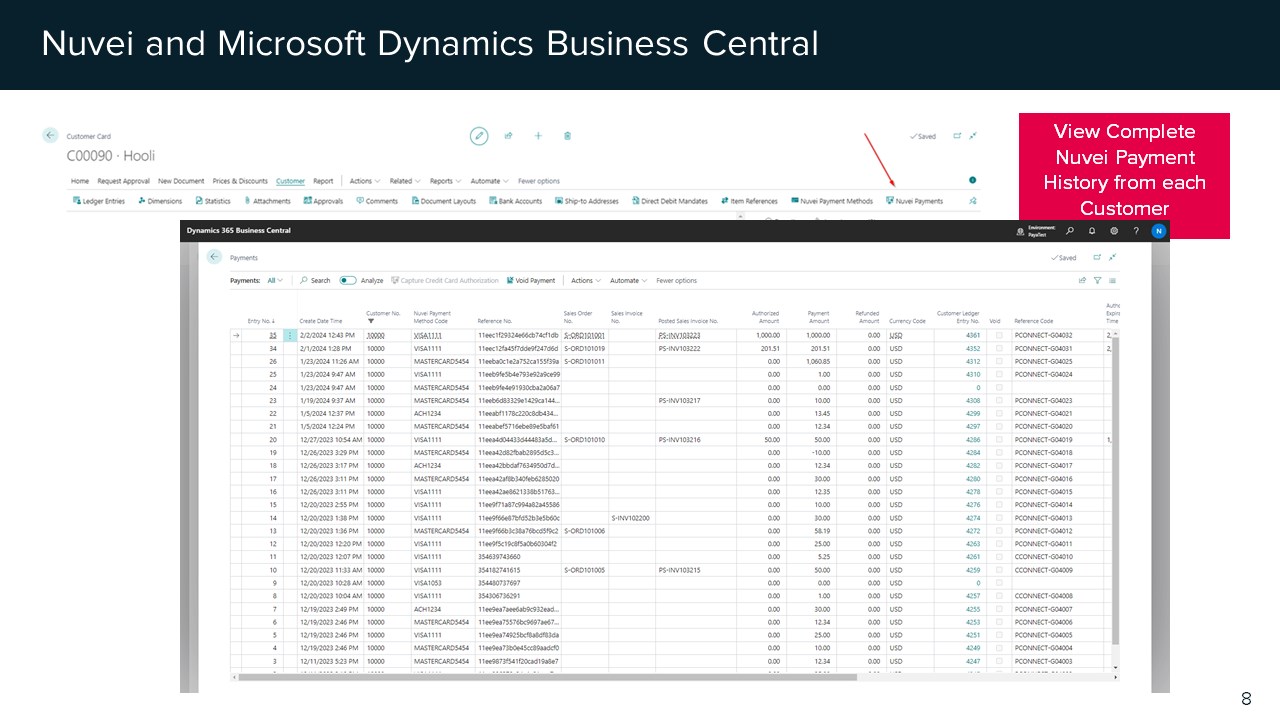Viewport: 1280px width, 720px height.
Task: Open Nuvei Payments from customer ribbon
Action: [x=914, y=201]
